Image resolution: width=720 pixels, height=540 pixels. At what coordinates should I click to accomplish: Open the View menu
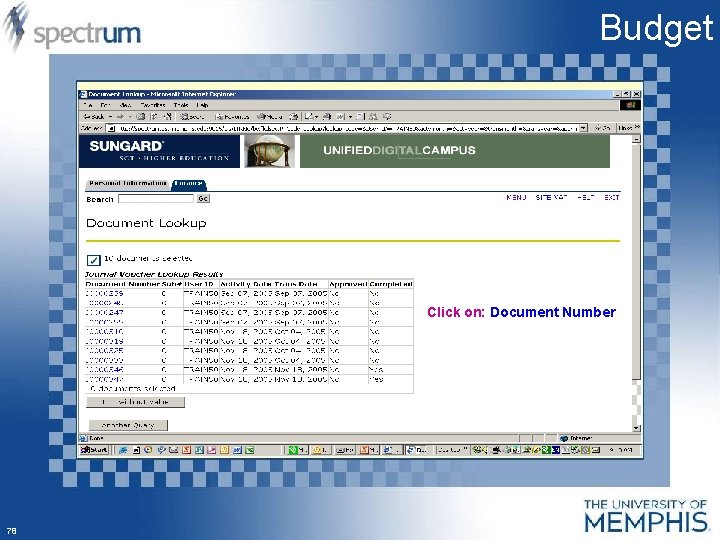click(124, 105)
